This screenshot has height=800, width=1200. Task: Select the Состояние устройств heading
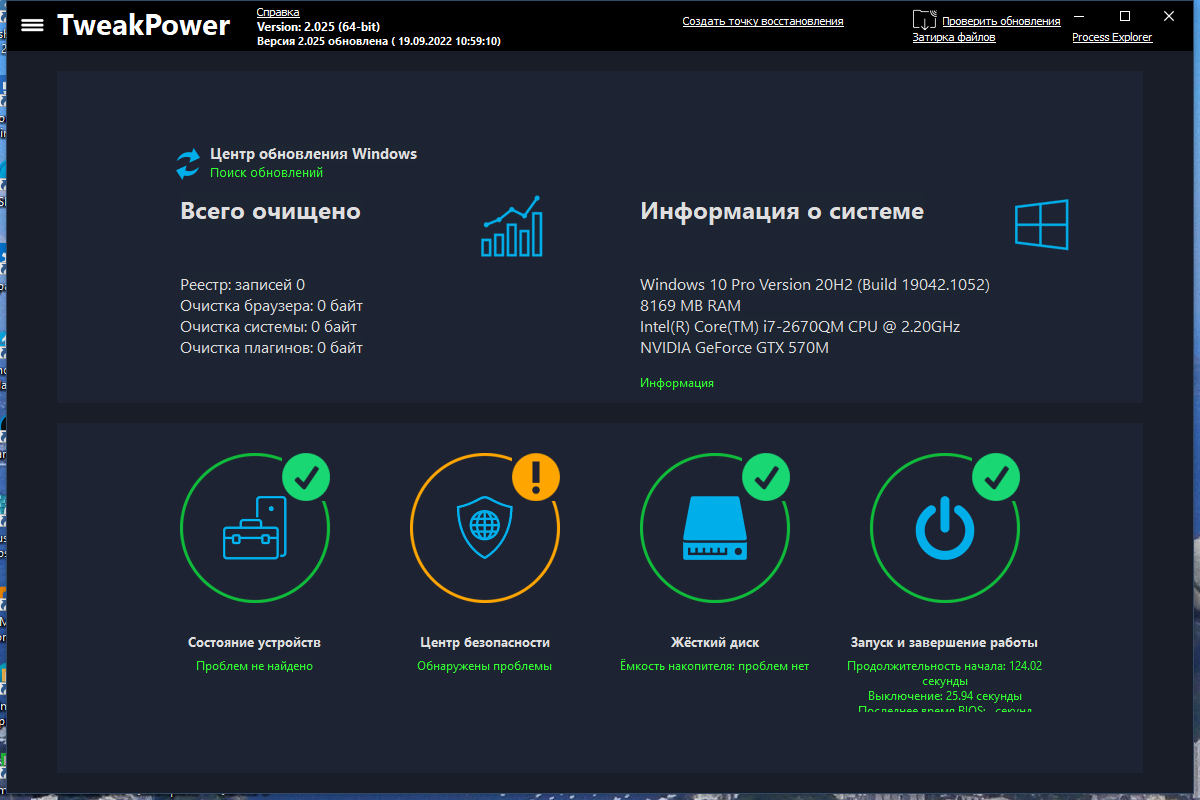tap(254, 643)
